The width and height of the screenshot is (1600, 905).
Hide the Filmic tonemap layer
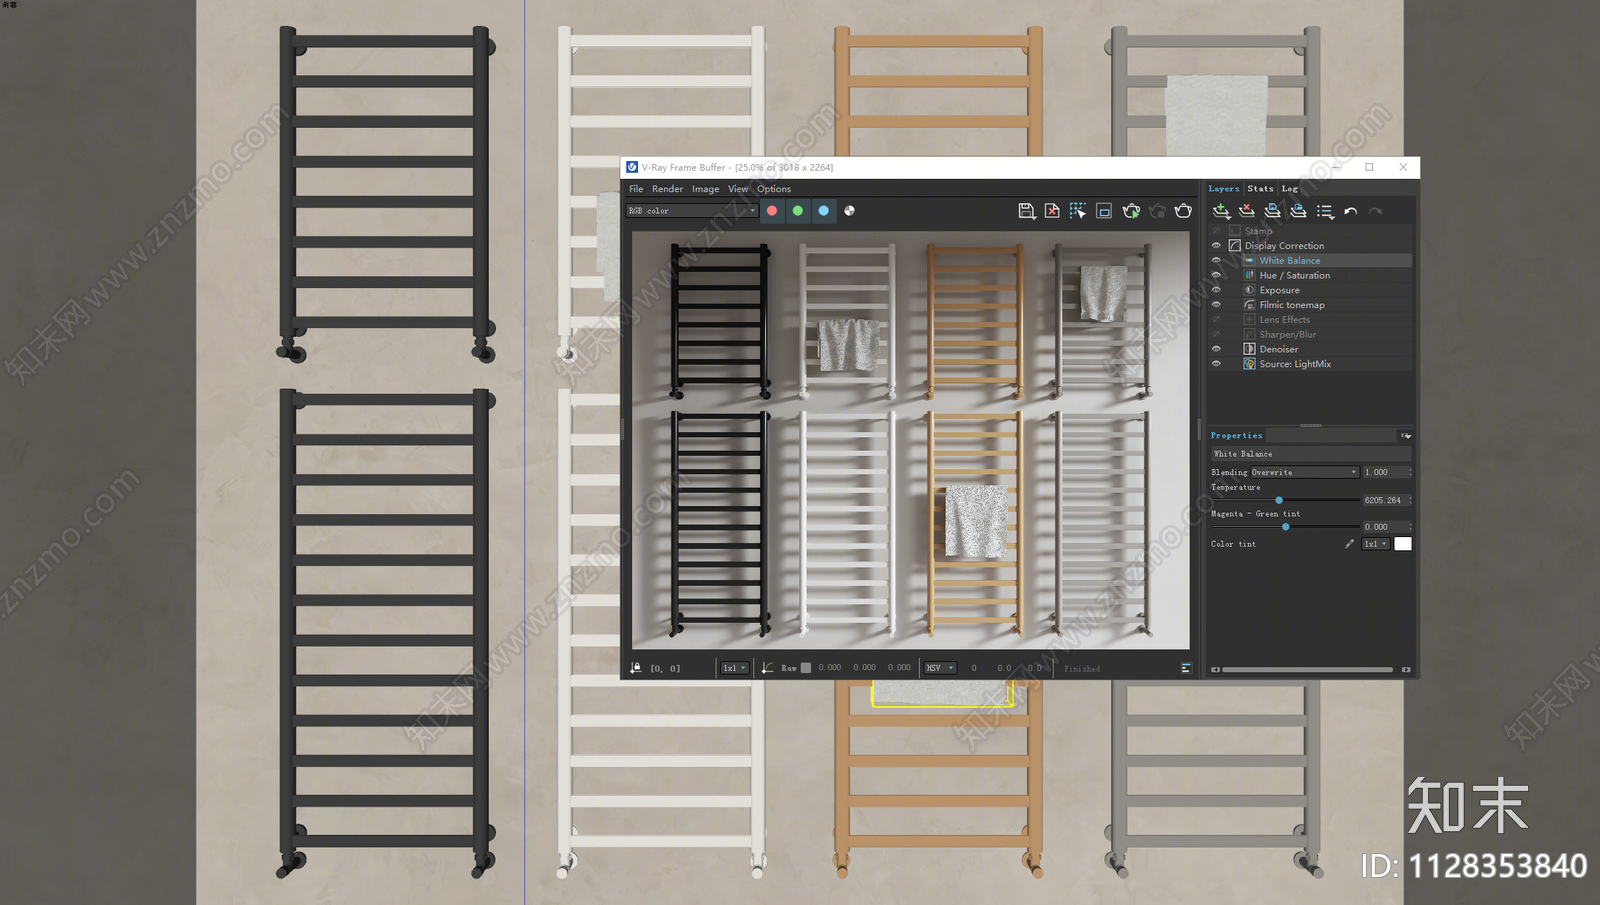pos(1216,305)
